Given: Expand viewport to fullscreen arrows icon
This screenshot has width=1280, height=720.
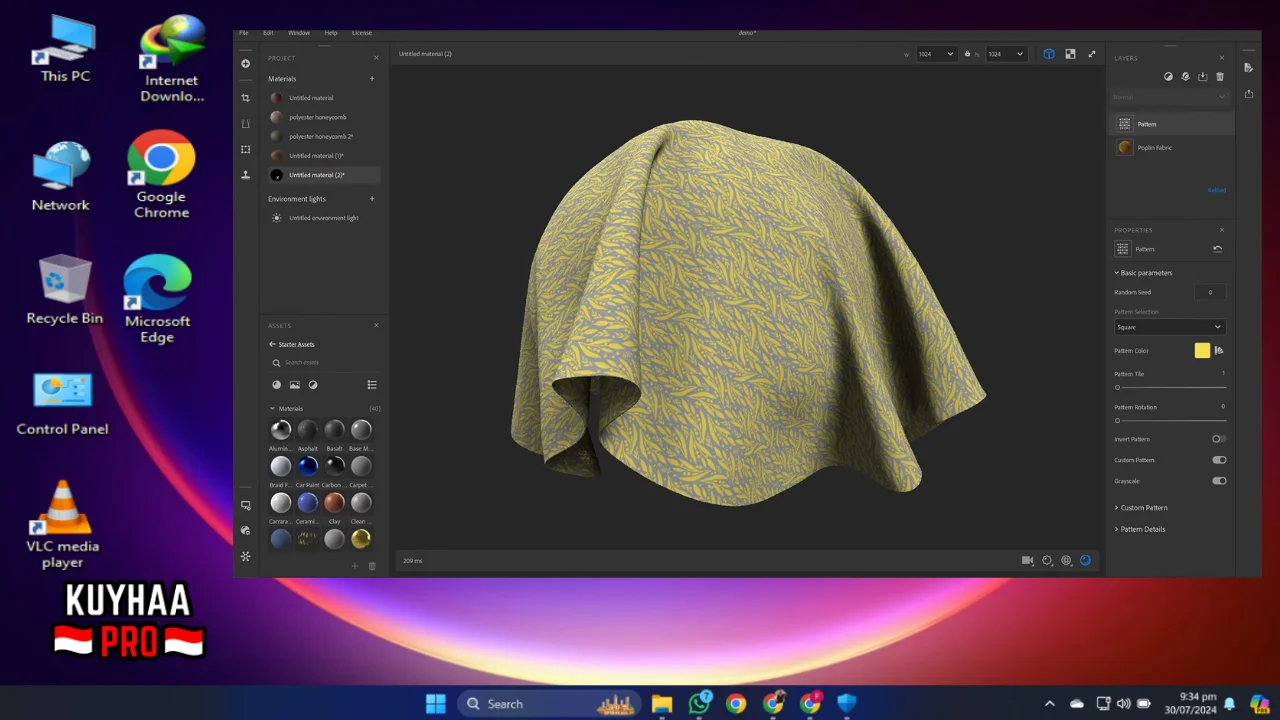Looking at the screenshot, I should pyautogui.click(x=1092, y=54).
